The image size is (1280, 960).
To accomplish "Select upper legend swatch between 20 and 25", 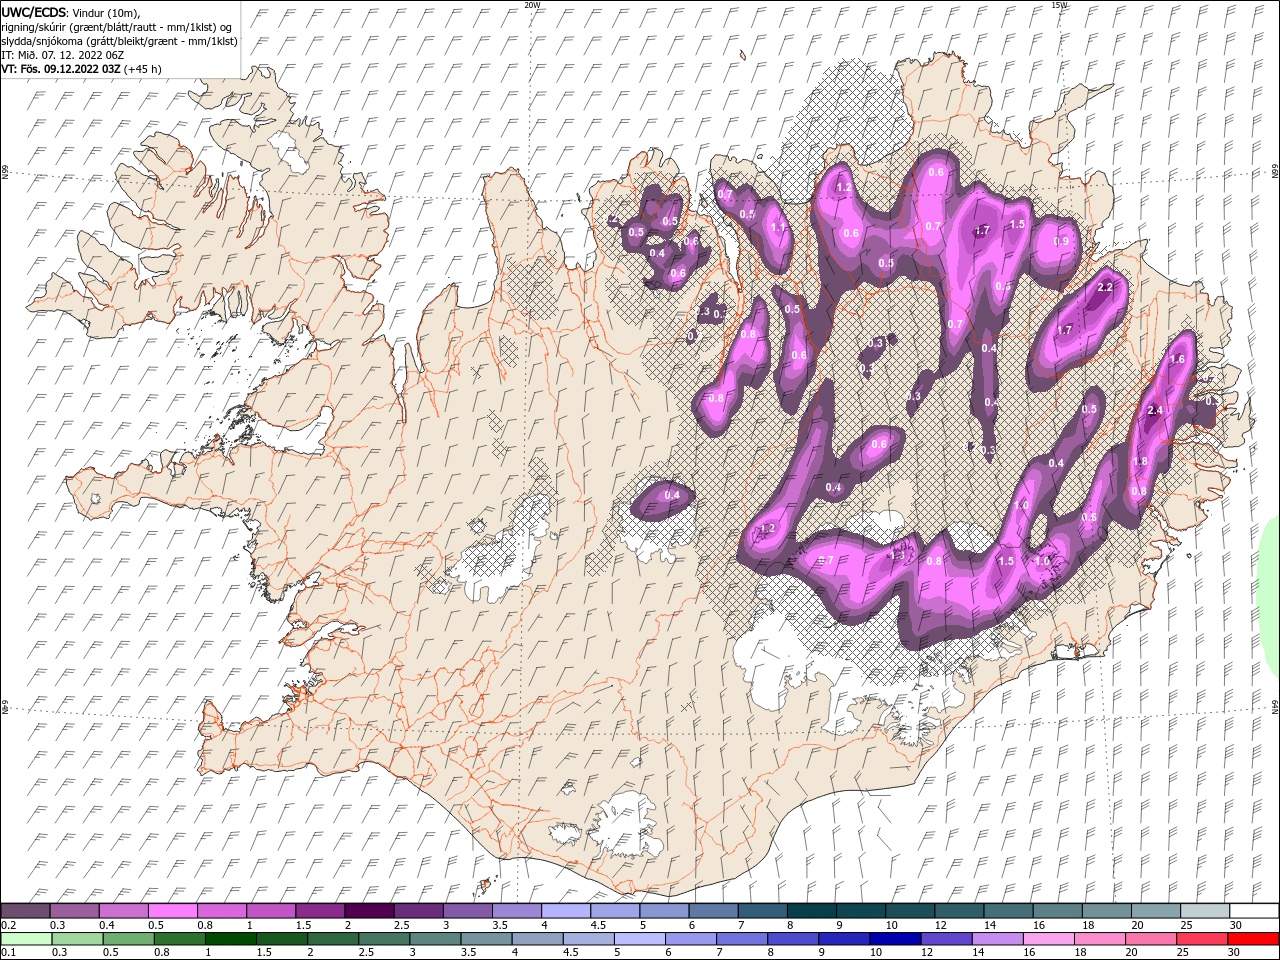I will click(x=1155, y=911).
